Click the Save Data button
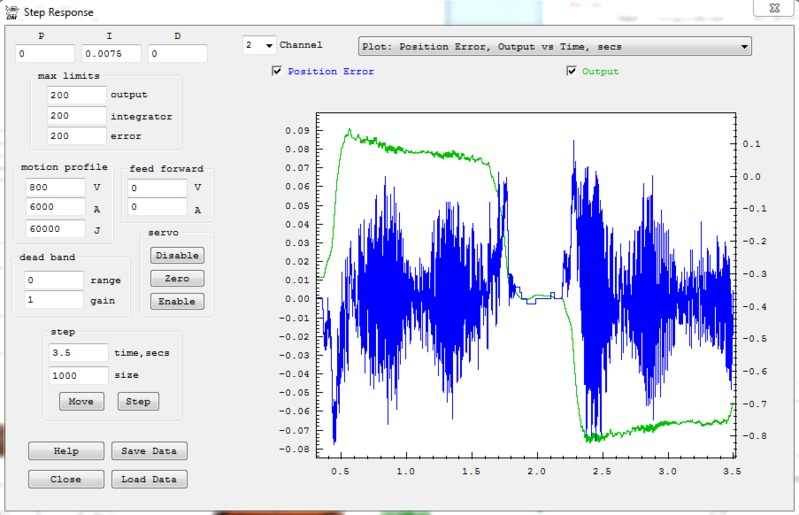Screen dimensions: 799x515 point(148,451)
